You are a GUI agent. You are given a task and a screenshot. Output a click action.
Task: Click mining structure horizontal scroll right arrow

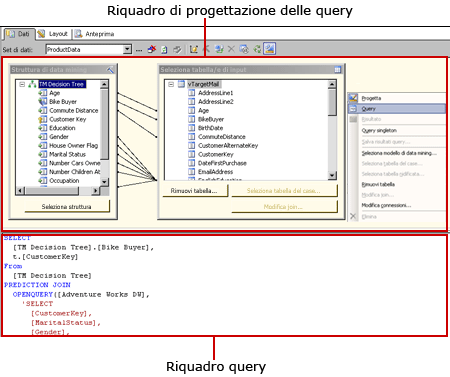click(95, 191)
